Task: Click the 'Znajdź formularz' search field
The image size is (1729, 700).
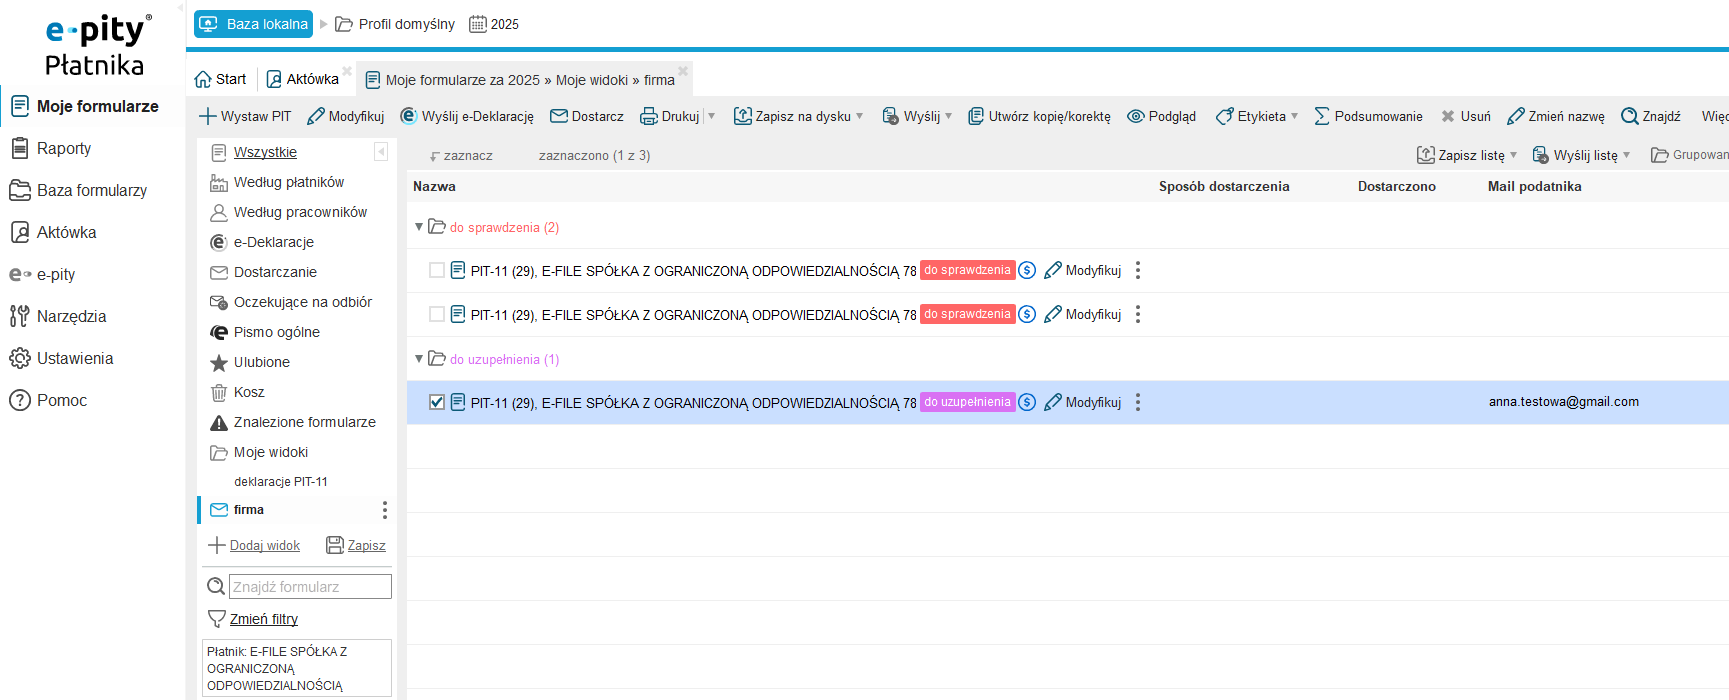Action: (310, 587)
